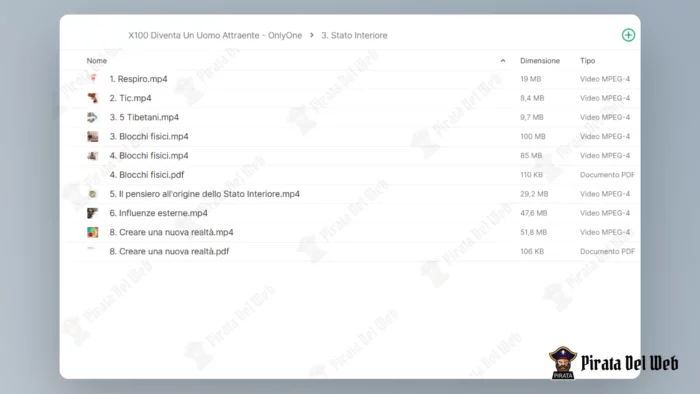Image resolution: width=700 pixels, height=394 pixels.
Task: Sort files by the Nome column
Action: click(96, 61)
